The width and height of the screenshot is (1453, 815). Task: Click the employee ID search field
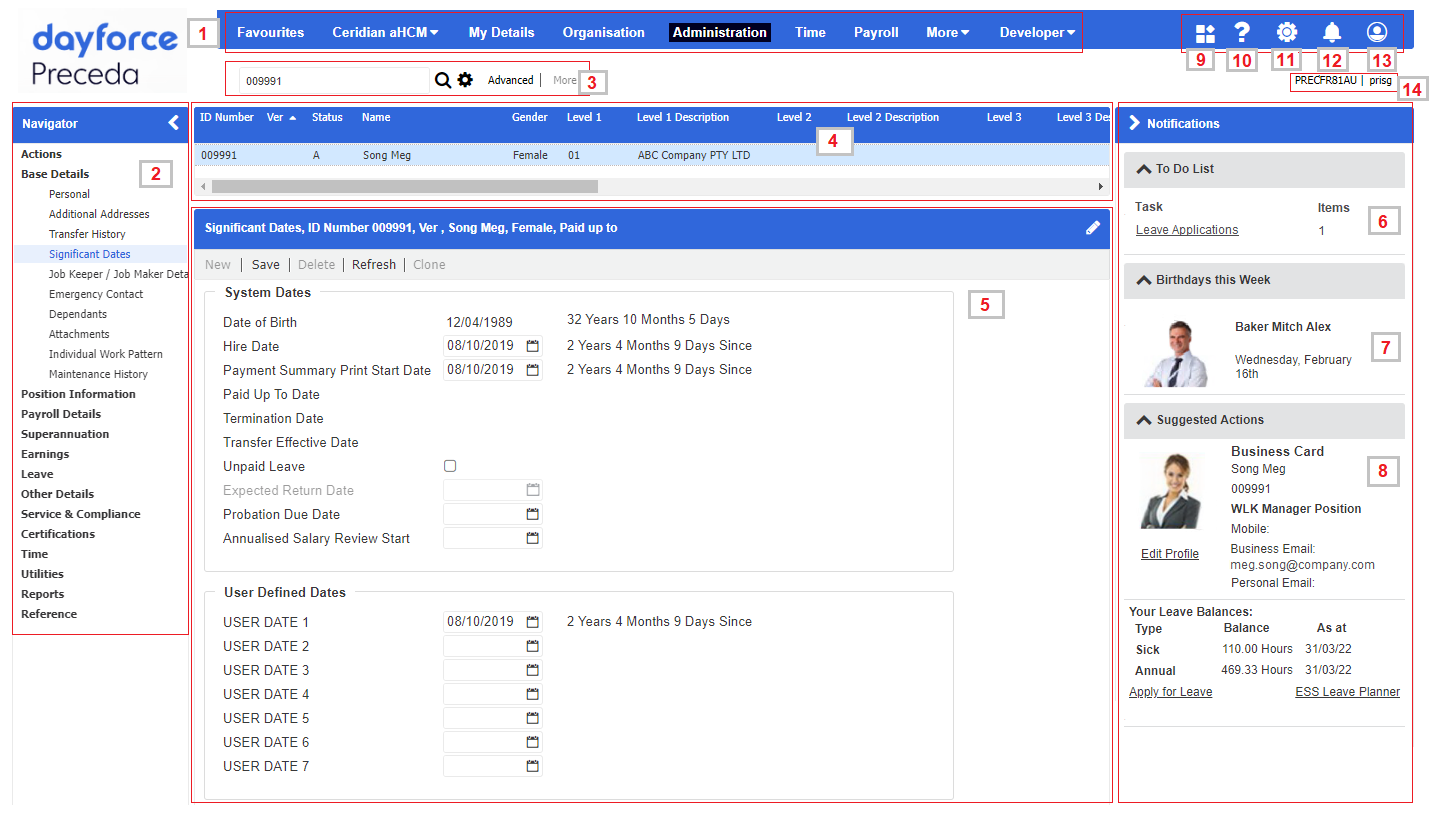[x=334, y=80]
